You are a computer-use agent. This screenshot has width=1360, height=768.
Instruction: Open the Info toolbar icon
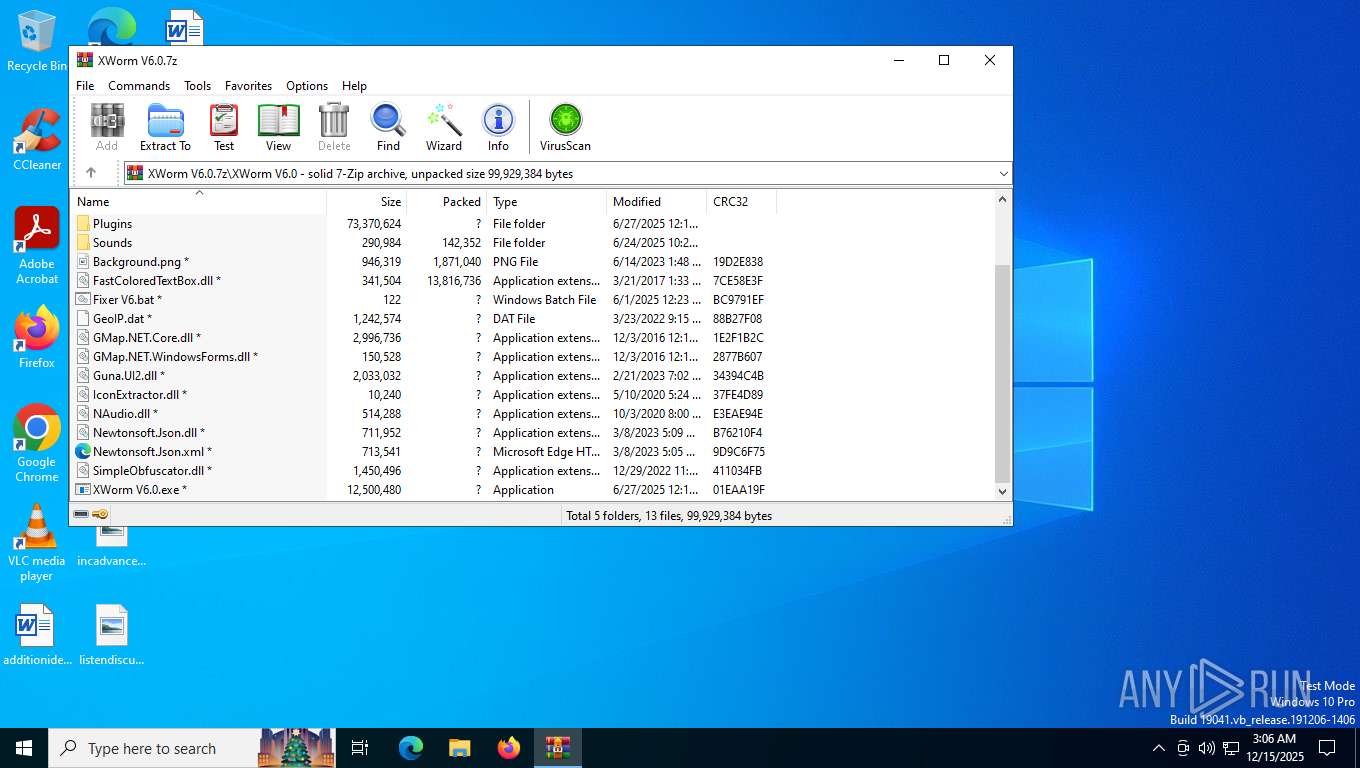498,127
